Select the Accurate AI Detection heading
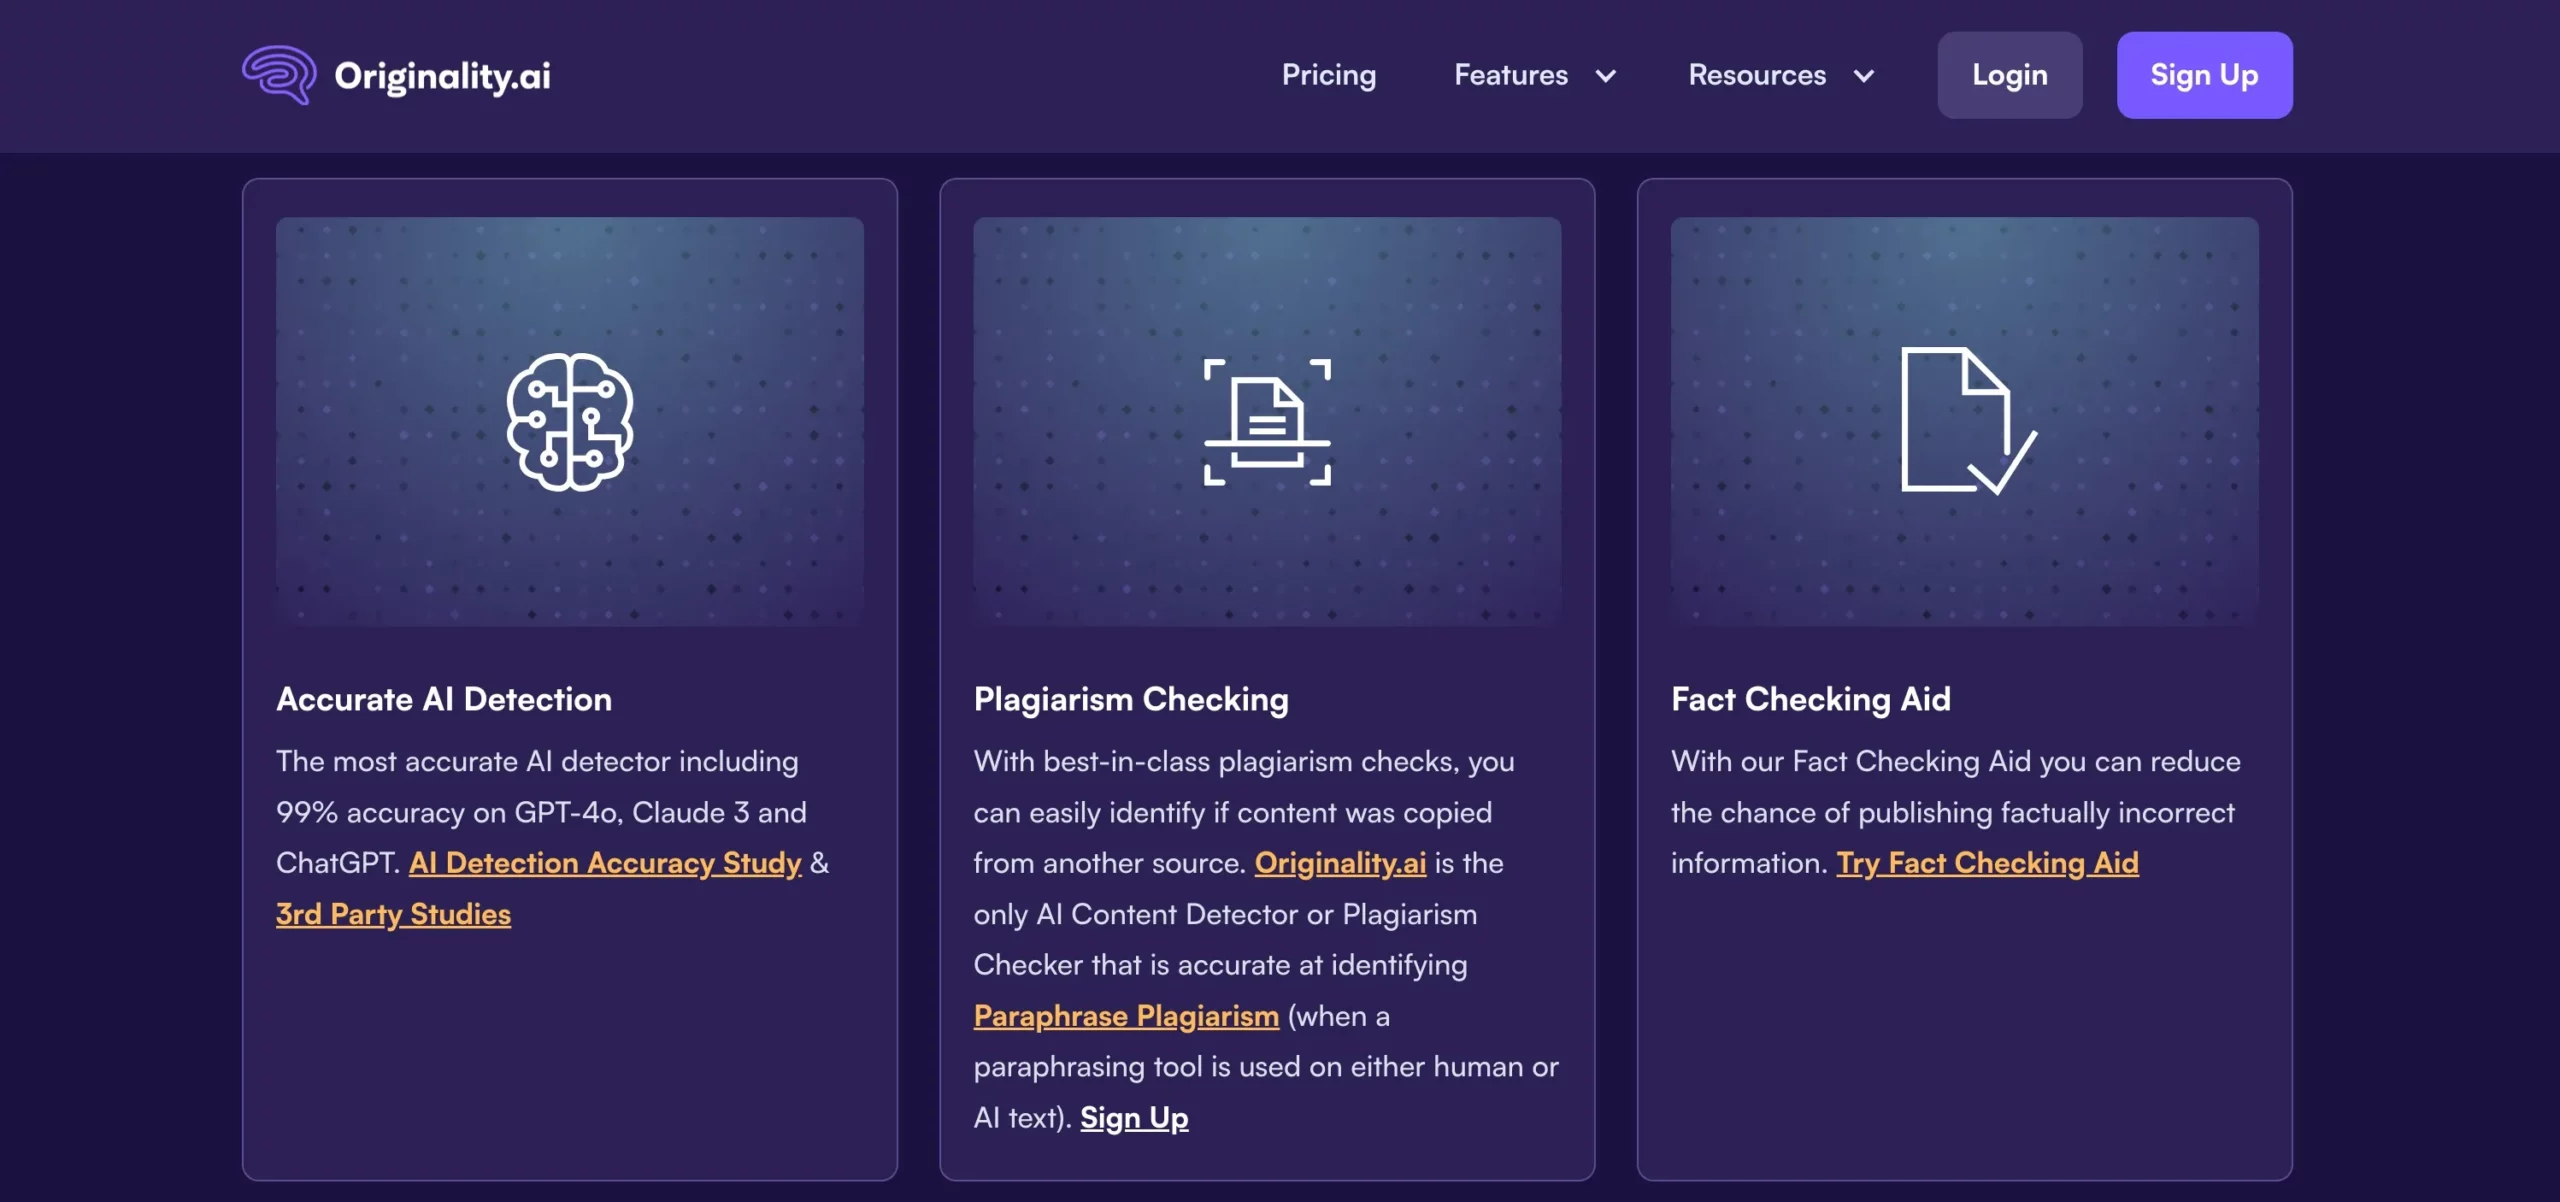 [444, 699]
